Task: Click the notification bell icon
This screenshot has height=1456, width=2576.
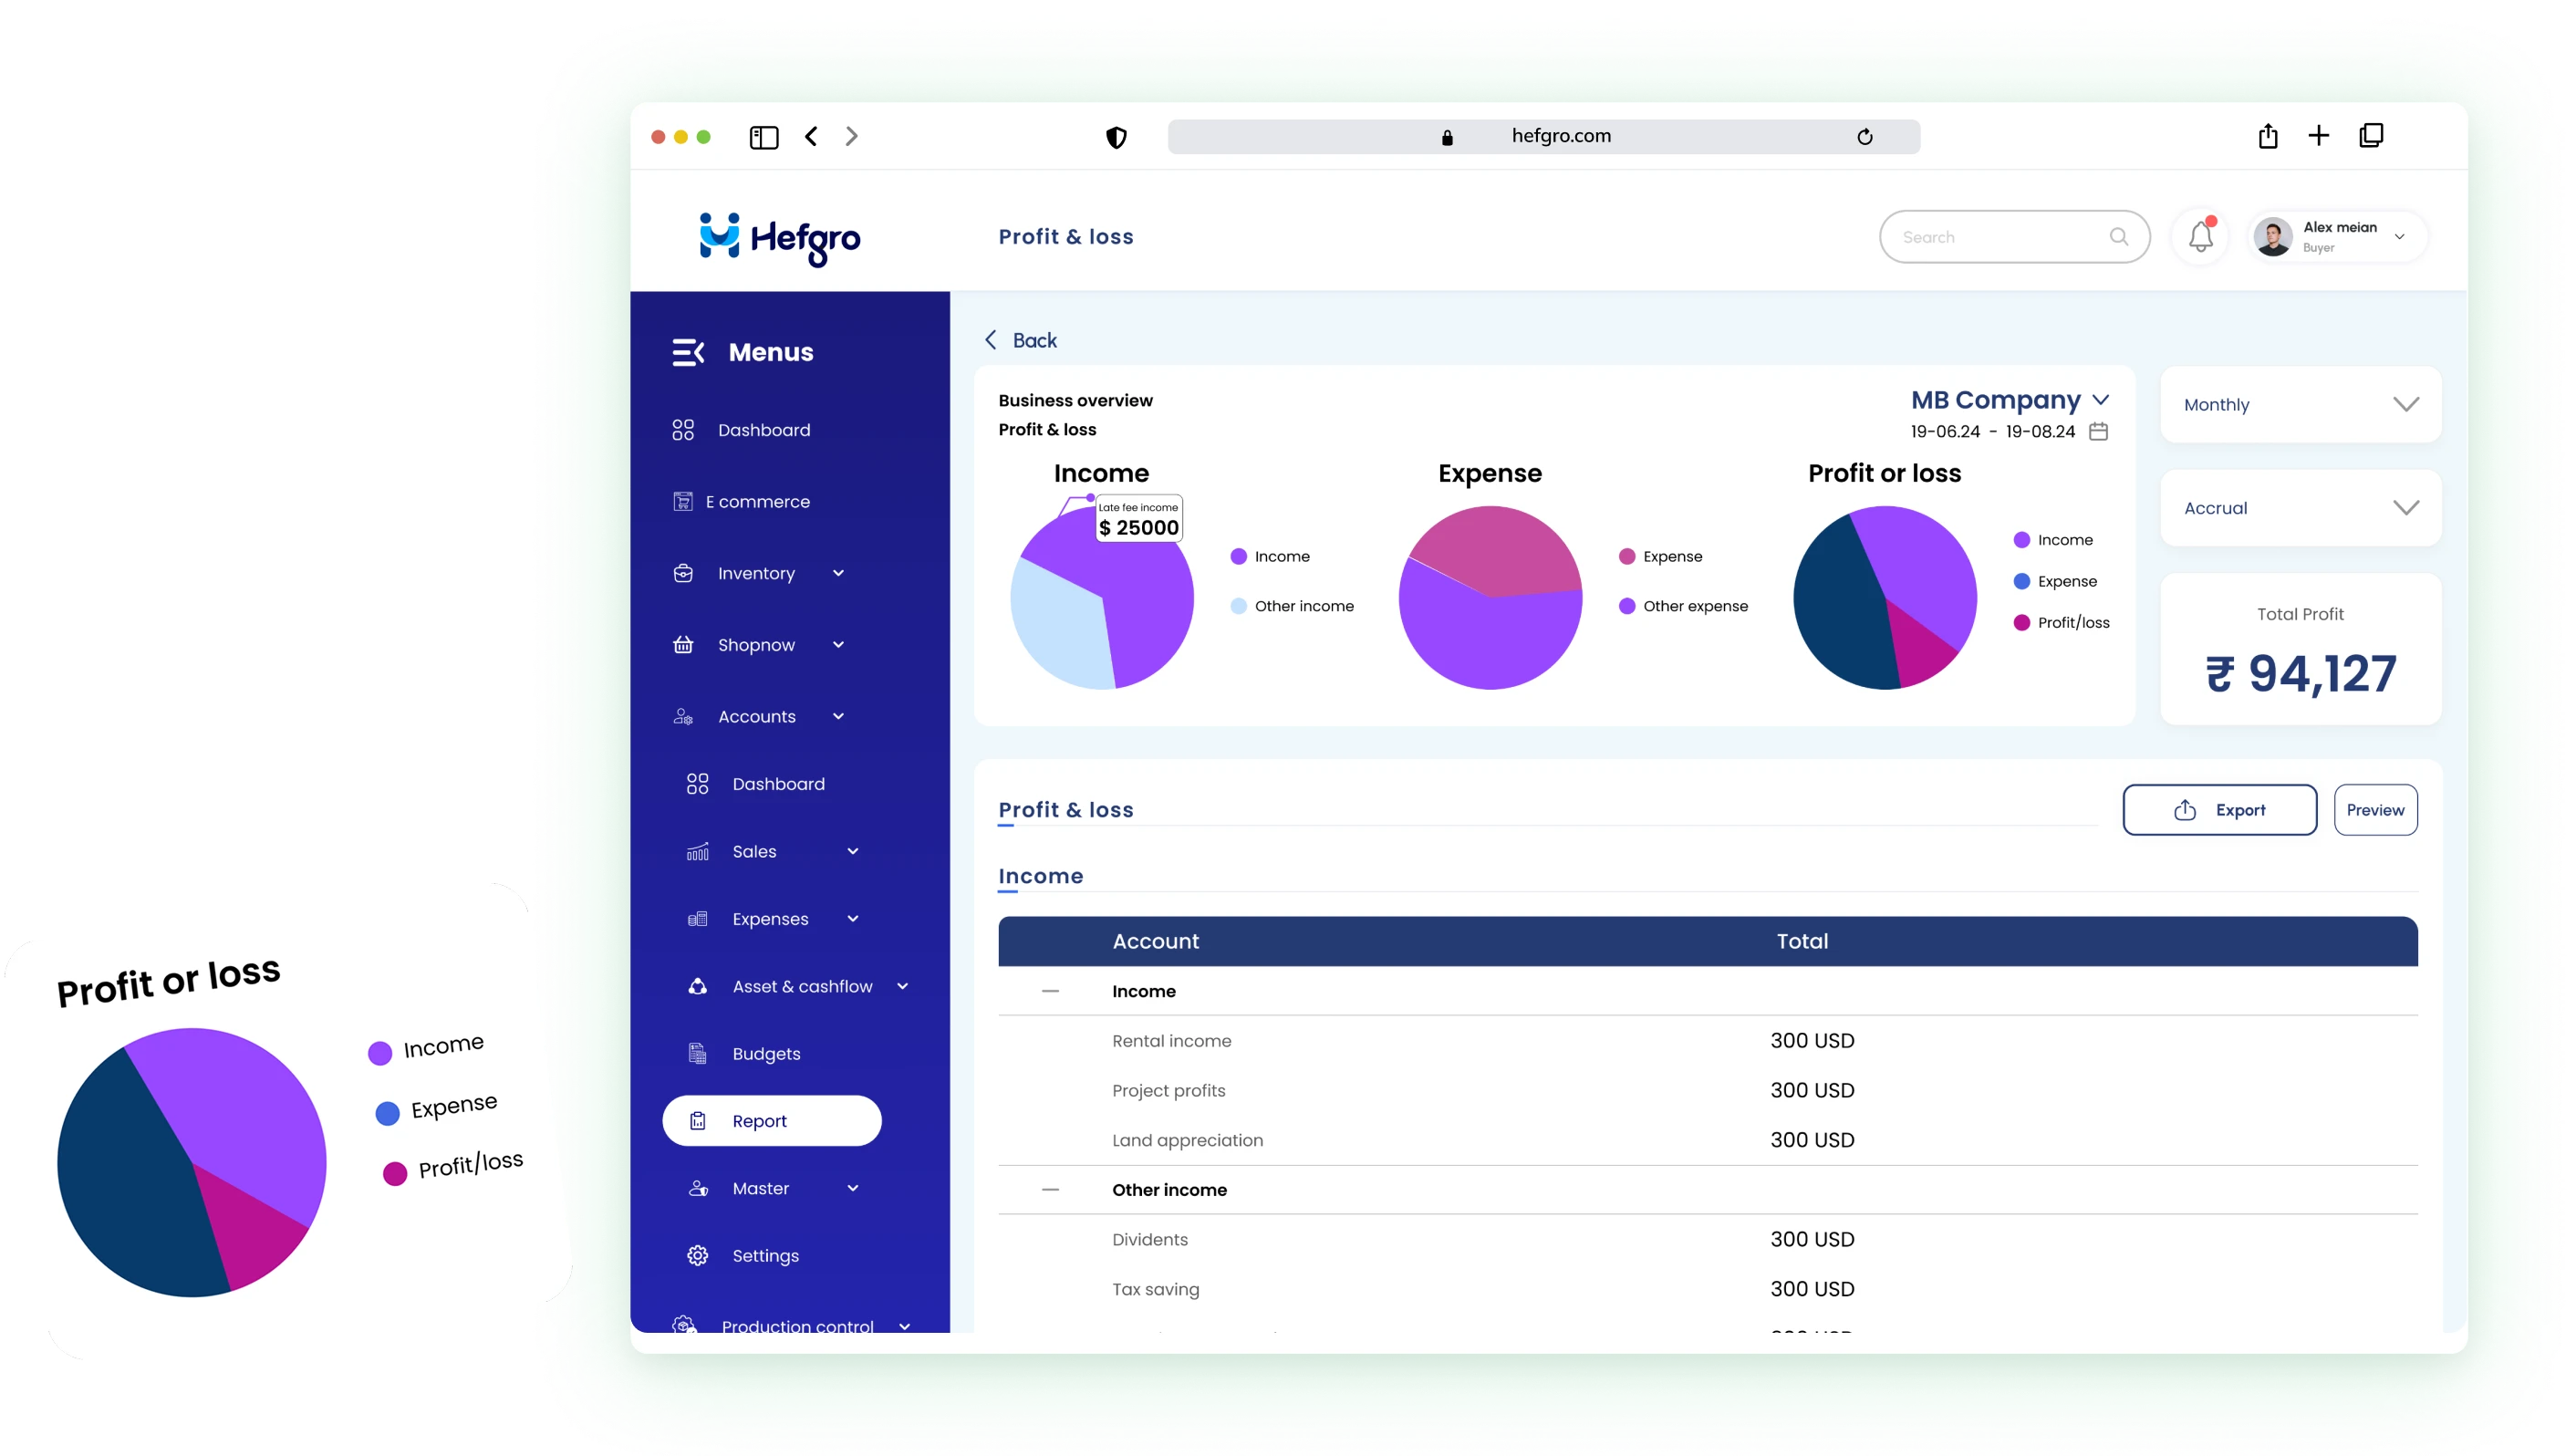Action: point(2200,237)
